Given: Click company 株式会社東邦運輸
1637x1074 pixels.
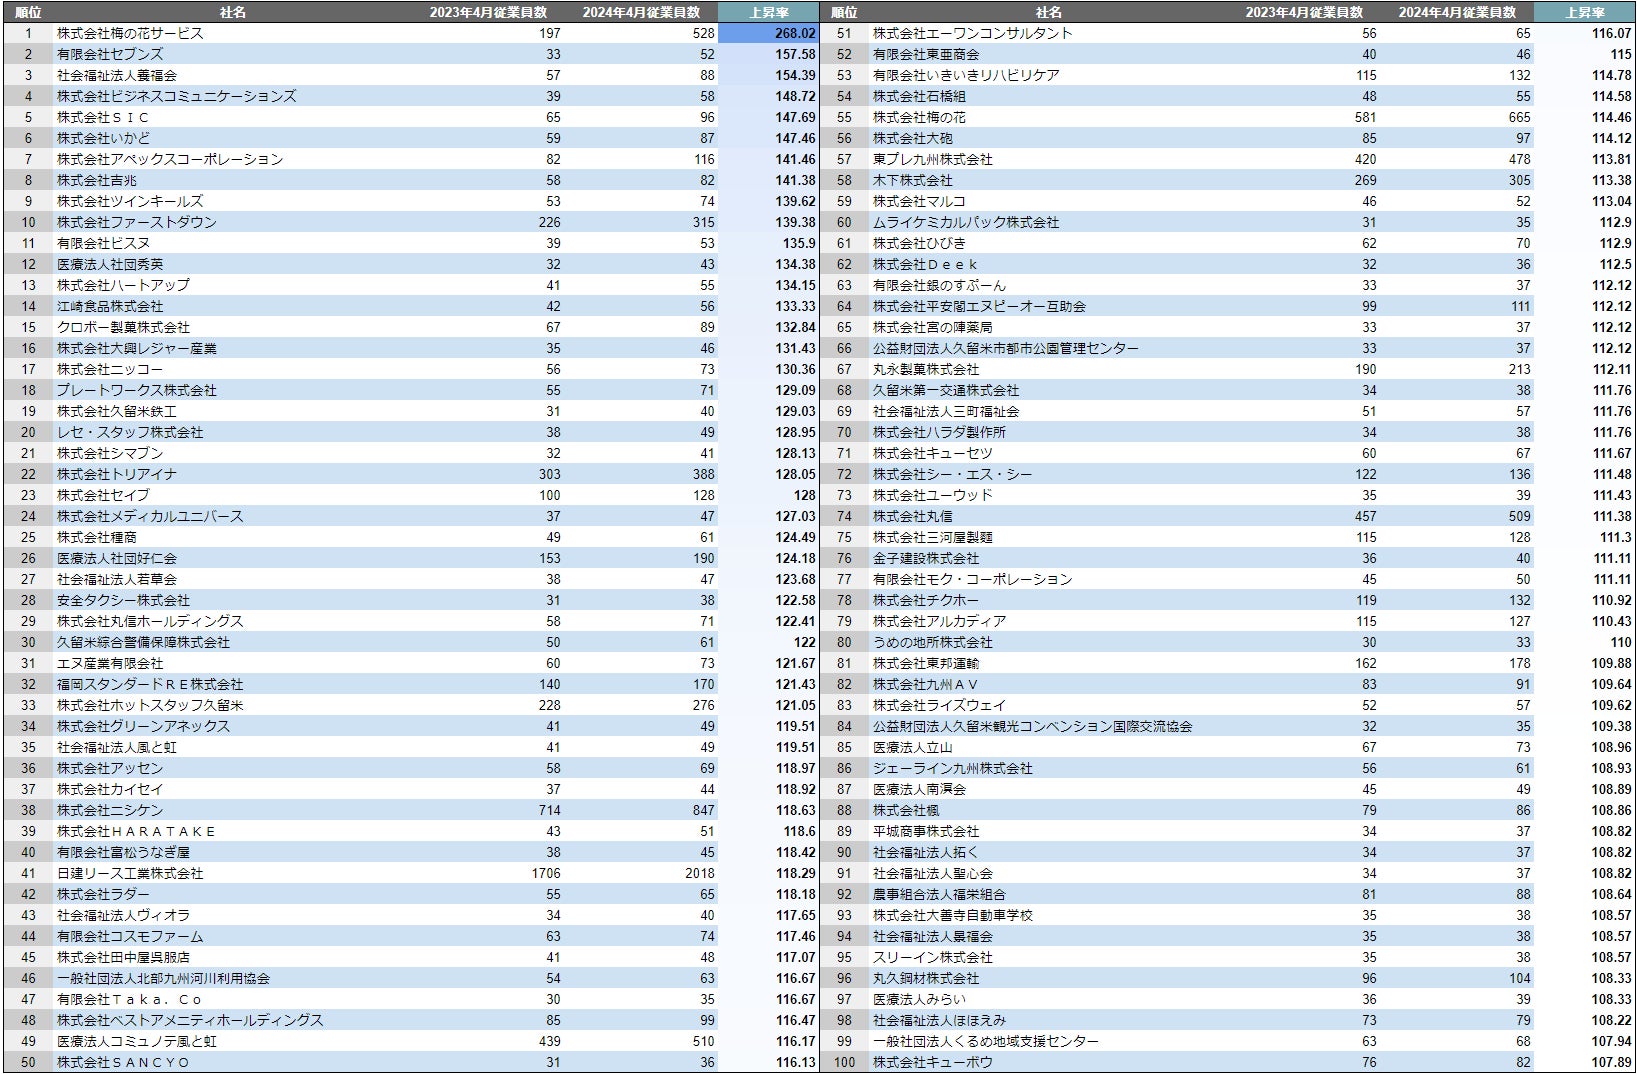Looking at the screenshot, I should click(x=926, y=663).
